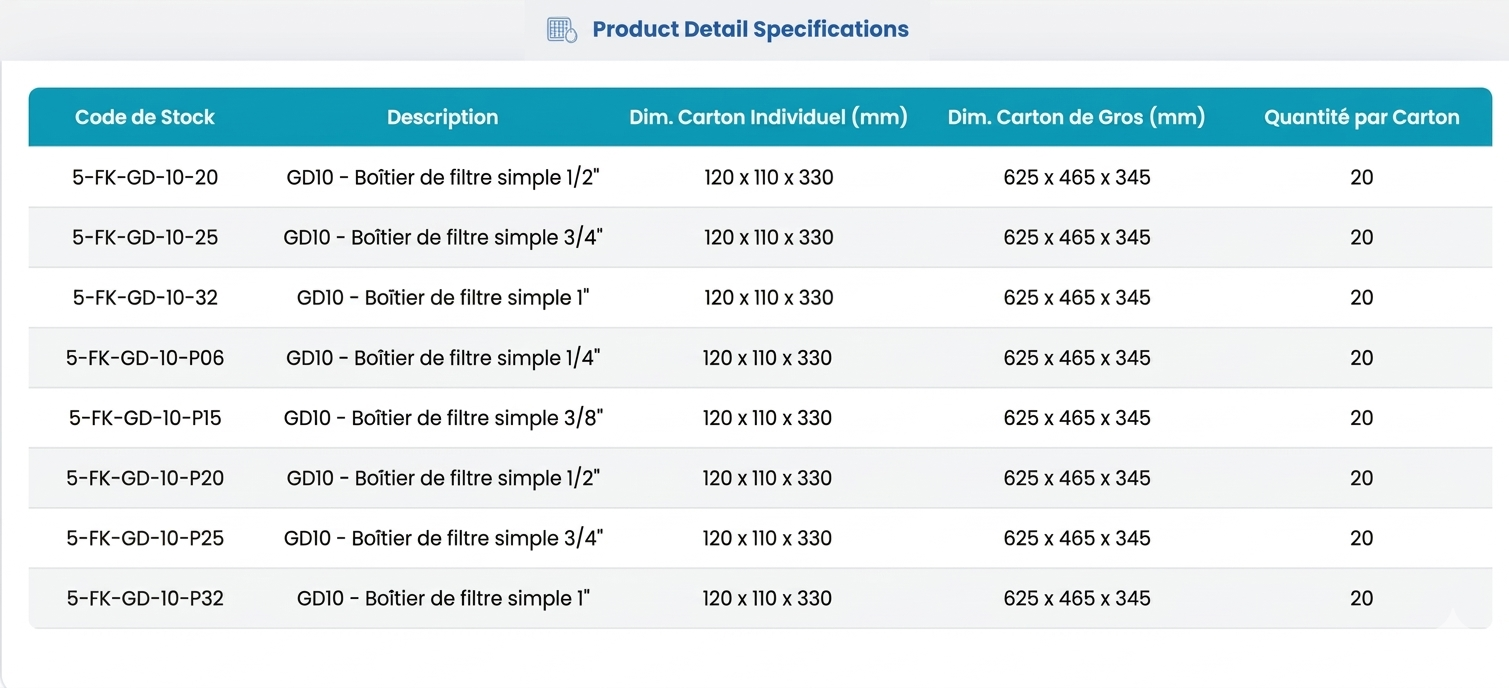Click the faint up-arrow icon at table corner
The image size is (1509, 688).
point(1453,618)
